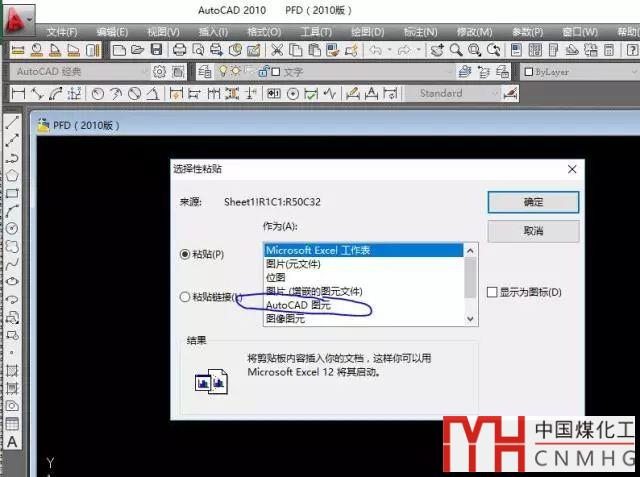Click the Plot printer icon
The width and height of the screenshot is (640, 477).
(180, 50)
